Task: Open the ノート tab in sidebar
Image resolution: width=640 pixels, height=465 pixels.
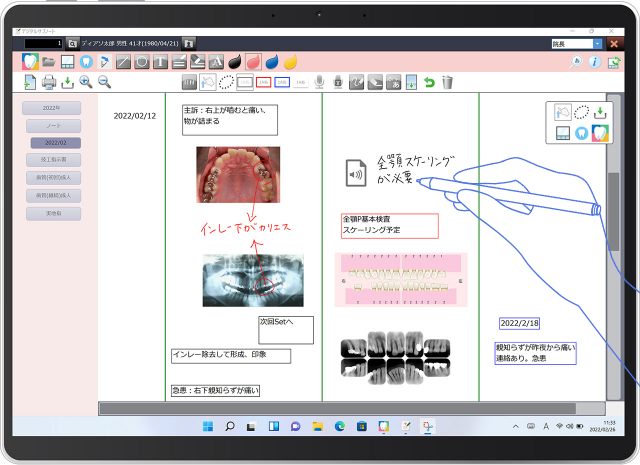Action: (x=53, y=126)
